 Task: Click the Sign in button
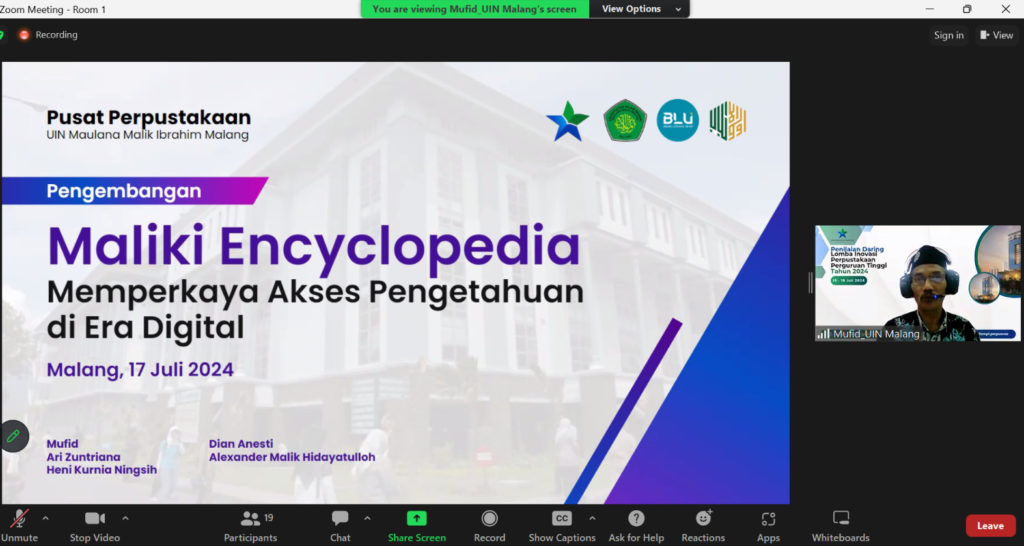pos(948,35)
